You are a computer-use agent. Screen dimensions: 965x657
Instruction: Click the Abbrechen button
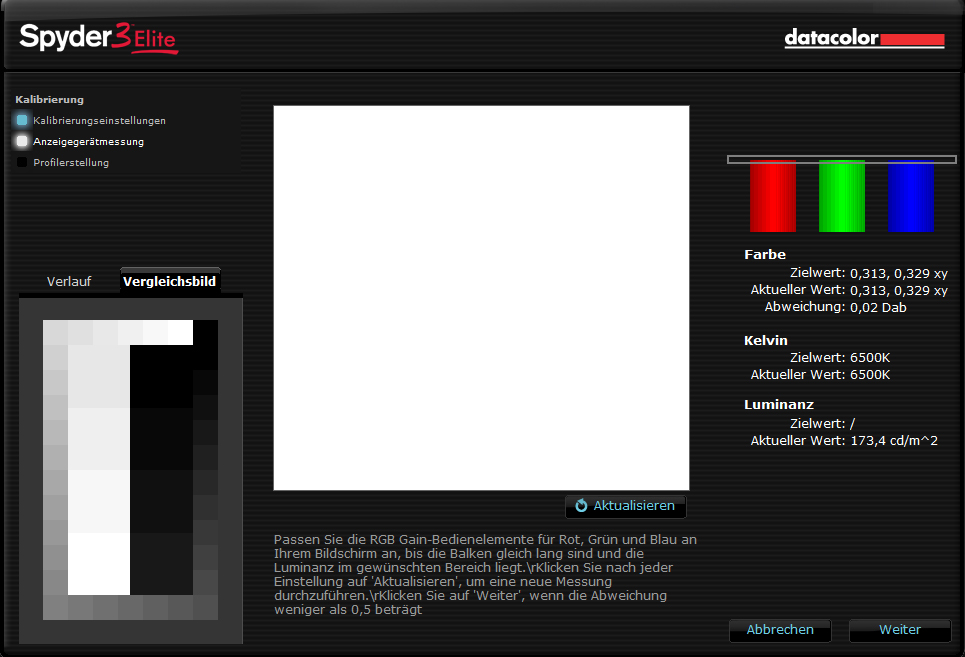coord(780,630)
